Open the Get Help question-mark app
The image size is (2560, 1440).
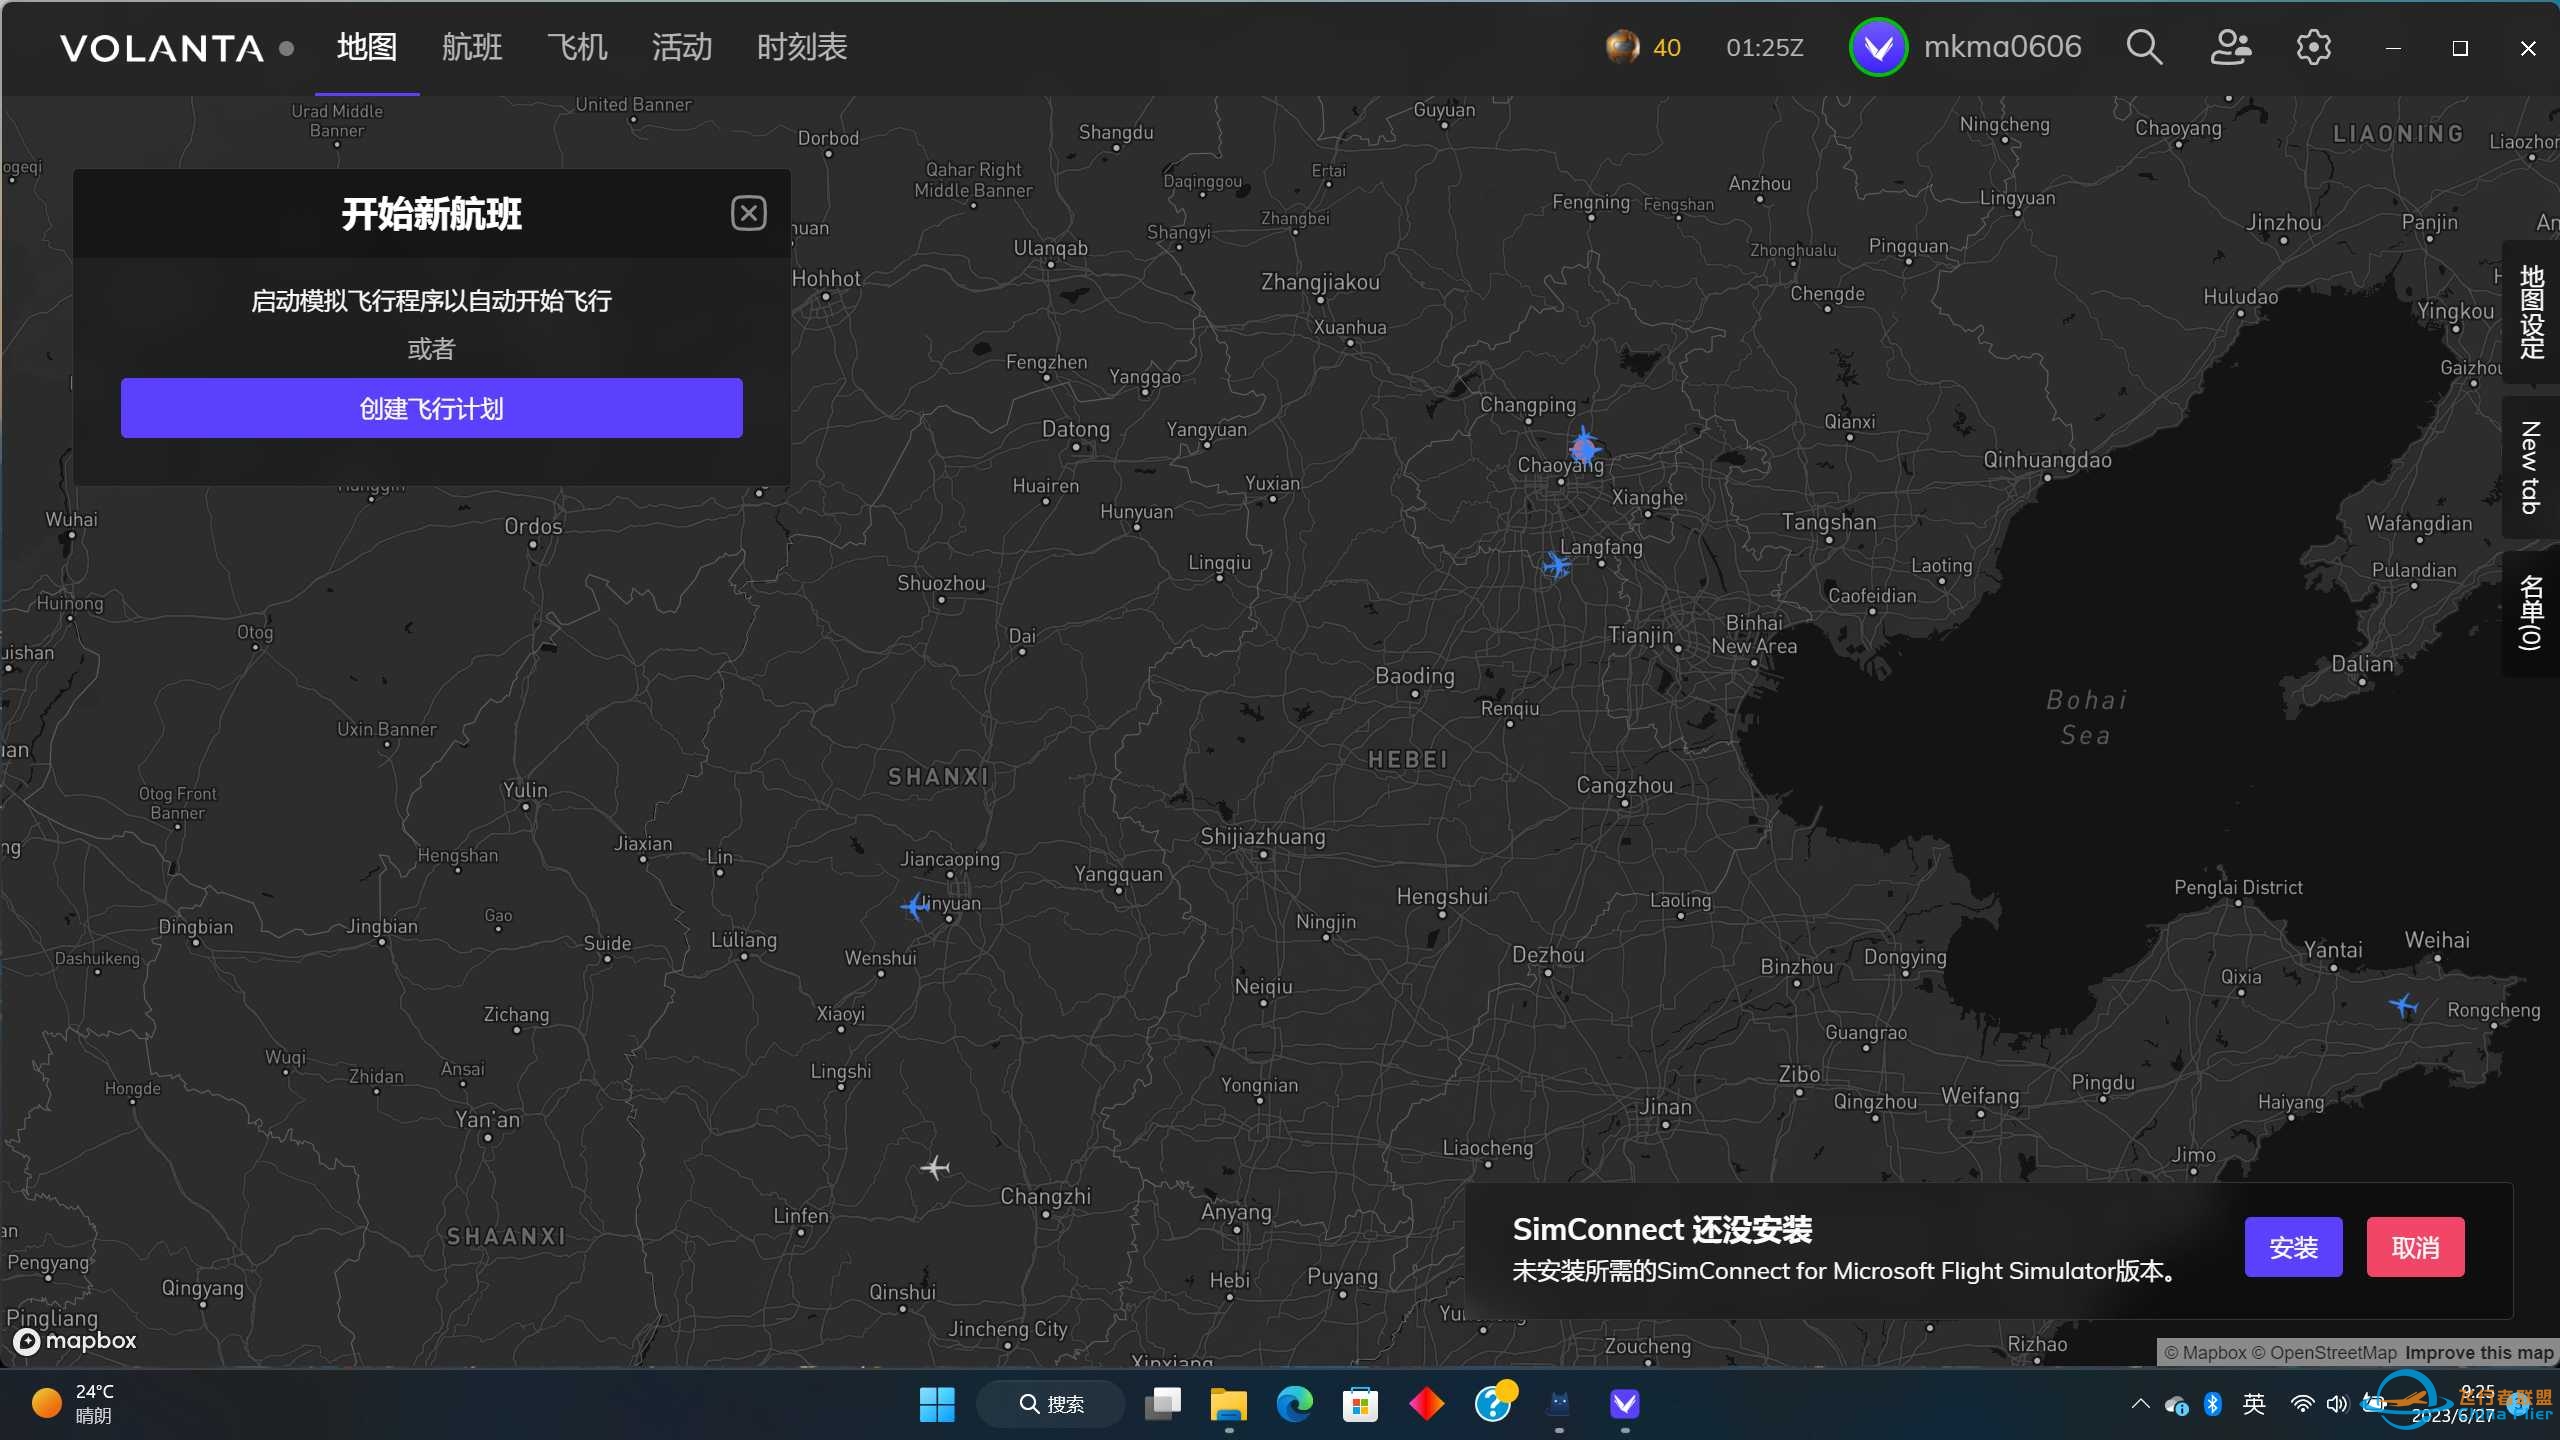pos(1493,1404)
